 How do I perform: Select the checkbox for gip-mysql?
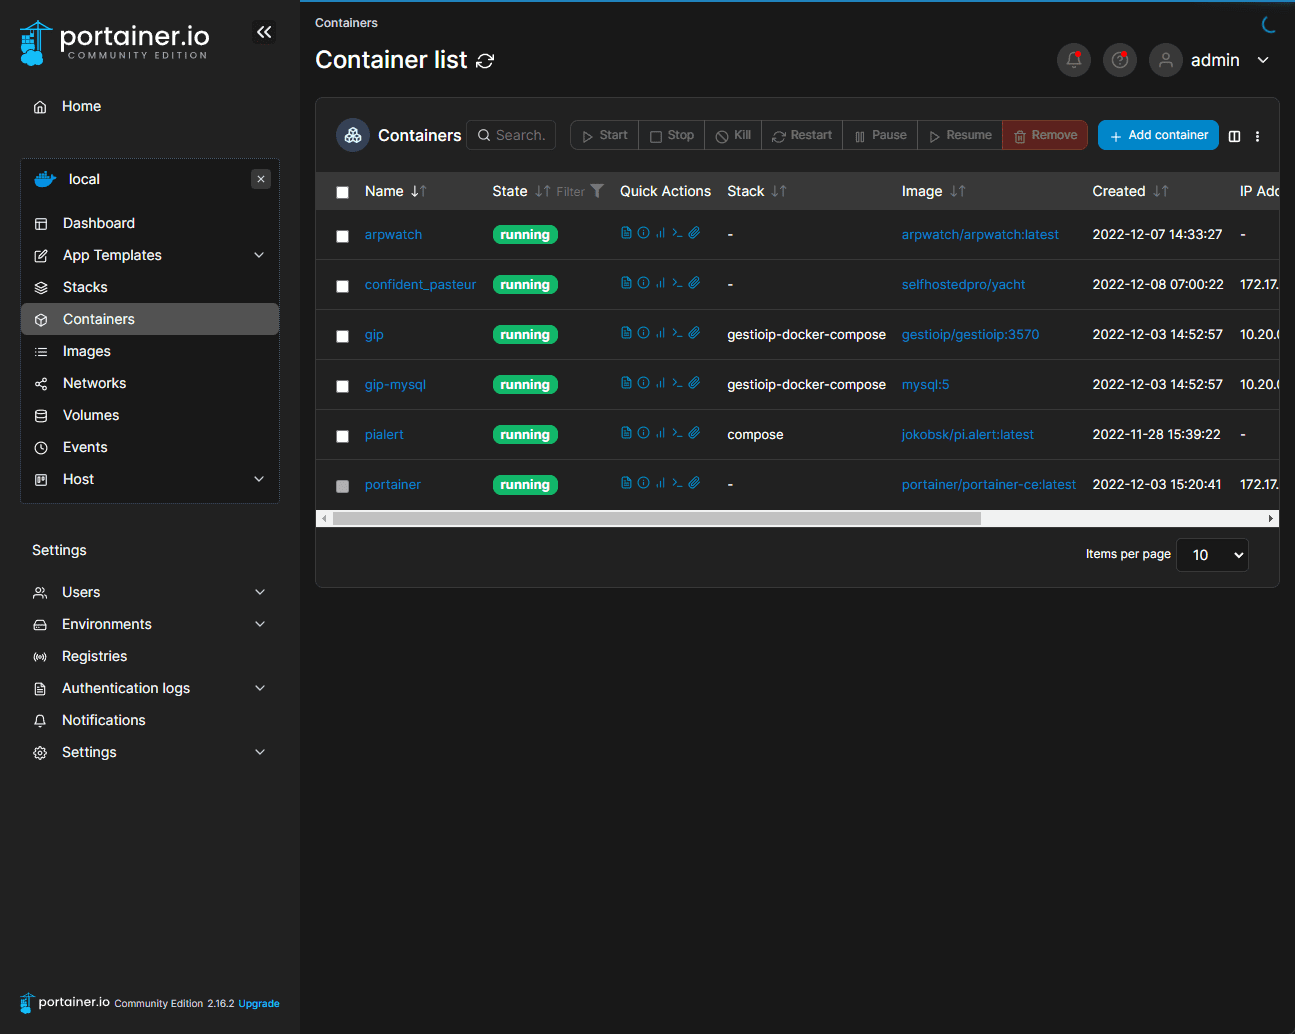pos(343,386)
